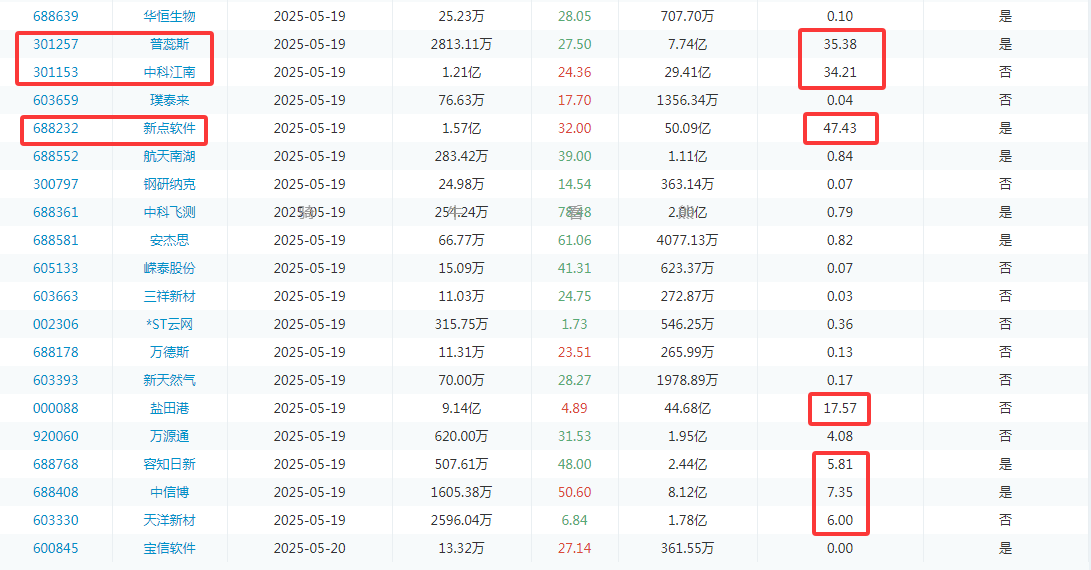Click the 中科飞测 name link
The image size is (1091, 570).
169,212
